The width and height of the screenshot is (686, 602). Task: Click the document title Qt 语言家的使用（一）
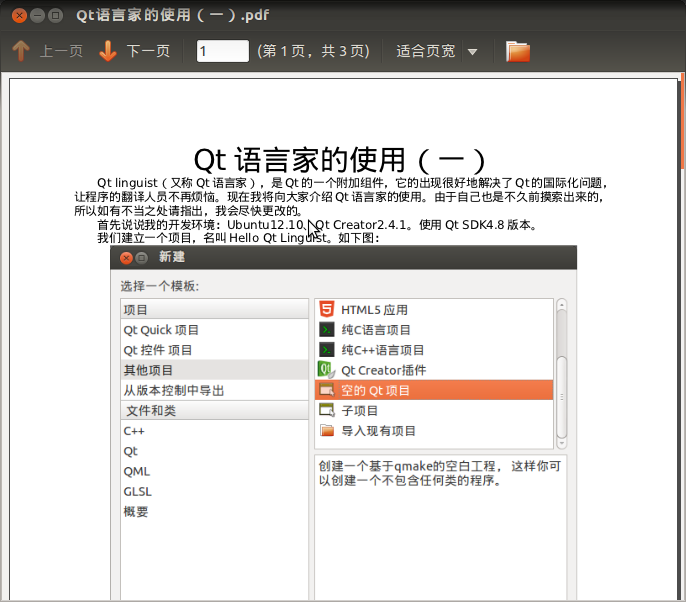(x=339, y=160)
